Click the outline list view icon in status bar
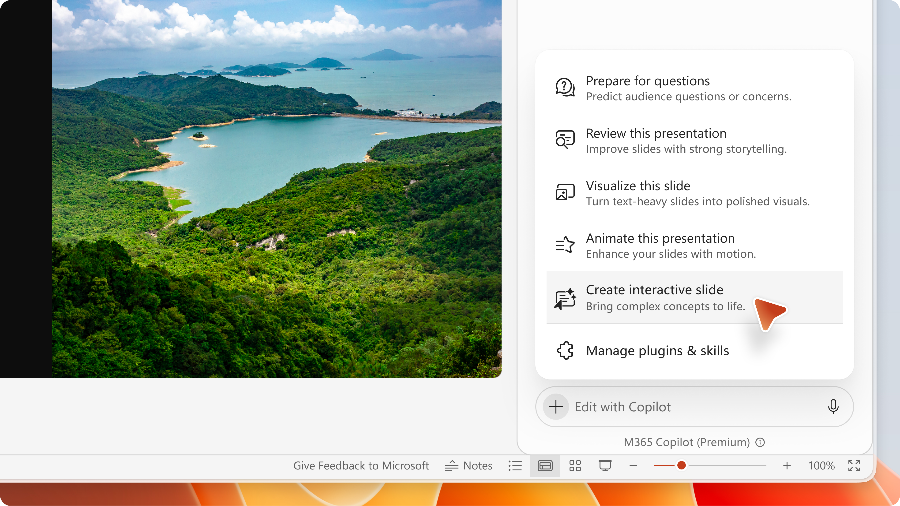This screenshot has height=506, width=900. point(515,466)
